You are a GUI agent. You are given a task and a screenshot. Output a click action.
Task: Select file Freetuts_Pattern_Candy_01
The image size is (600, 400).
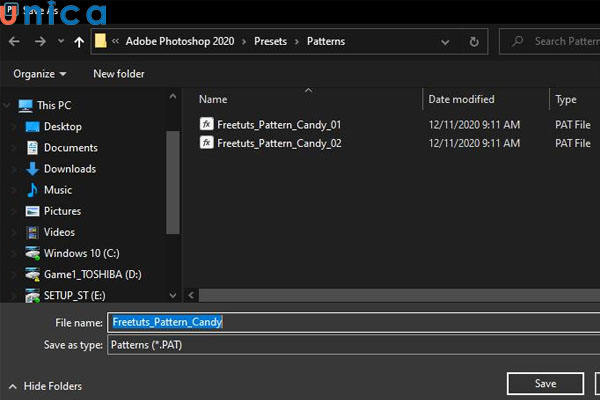(x=279, y=125)
